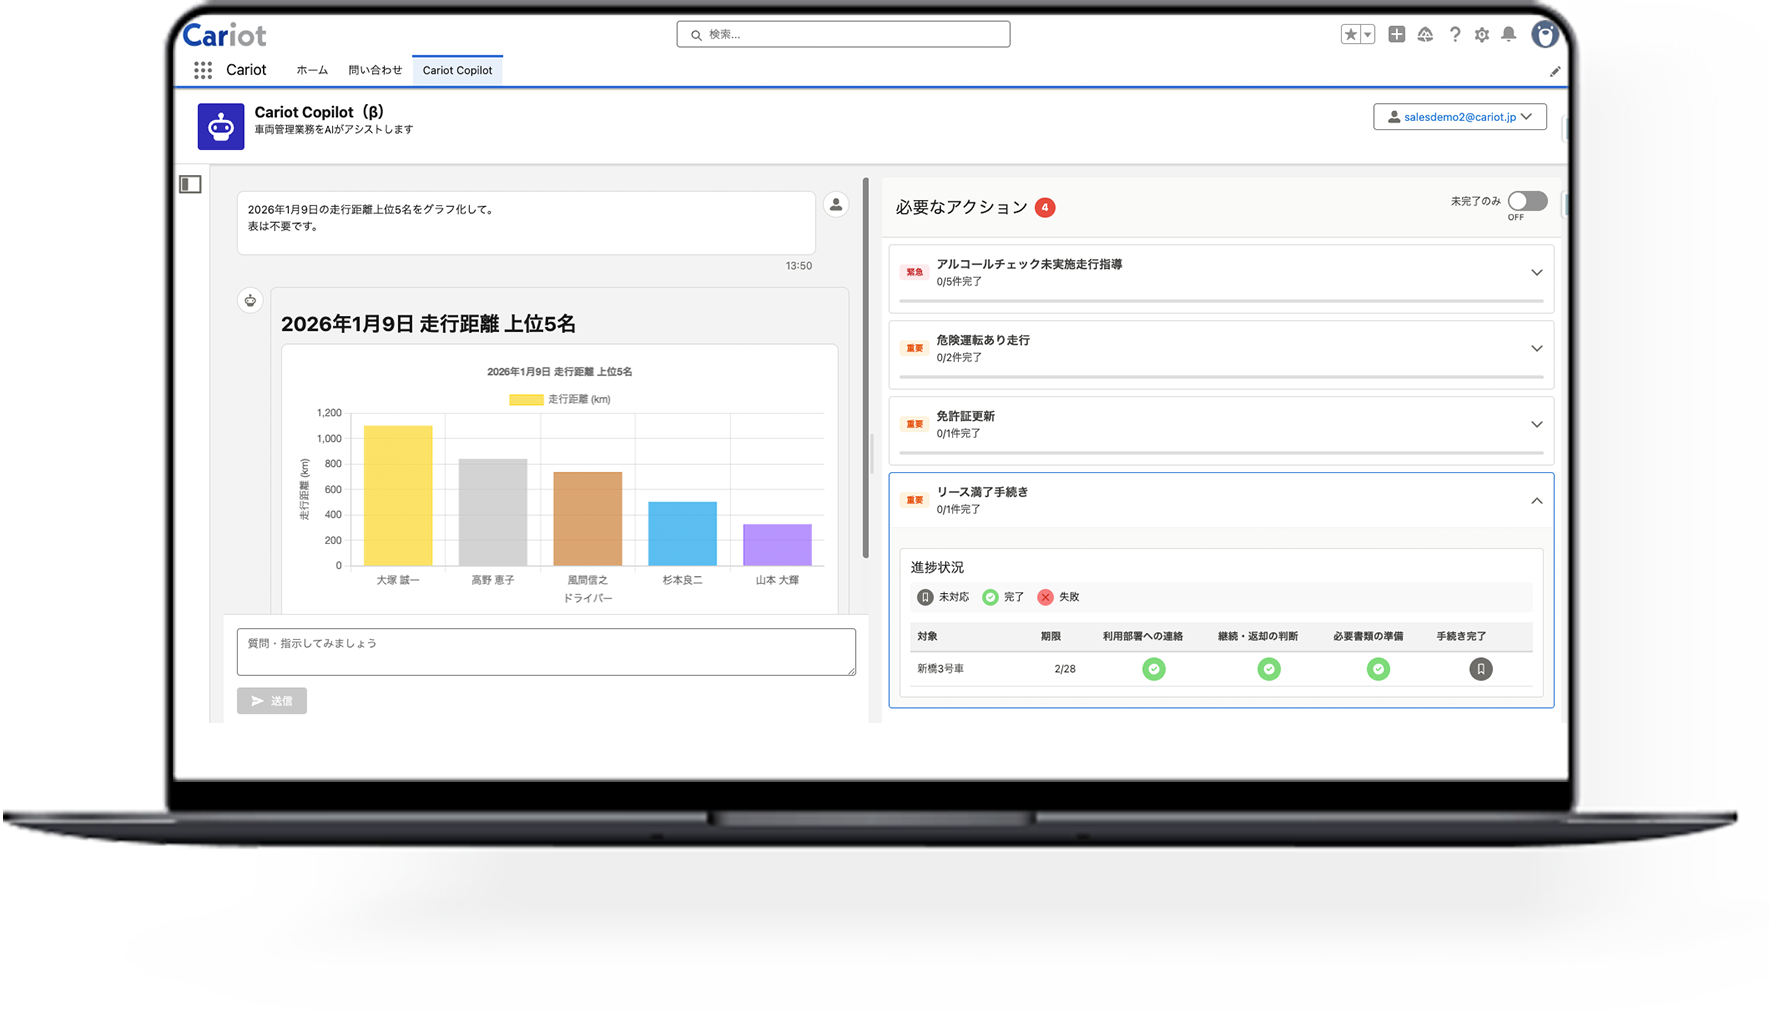Click the Help question mark icon

[1455, 34]
